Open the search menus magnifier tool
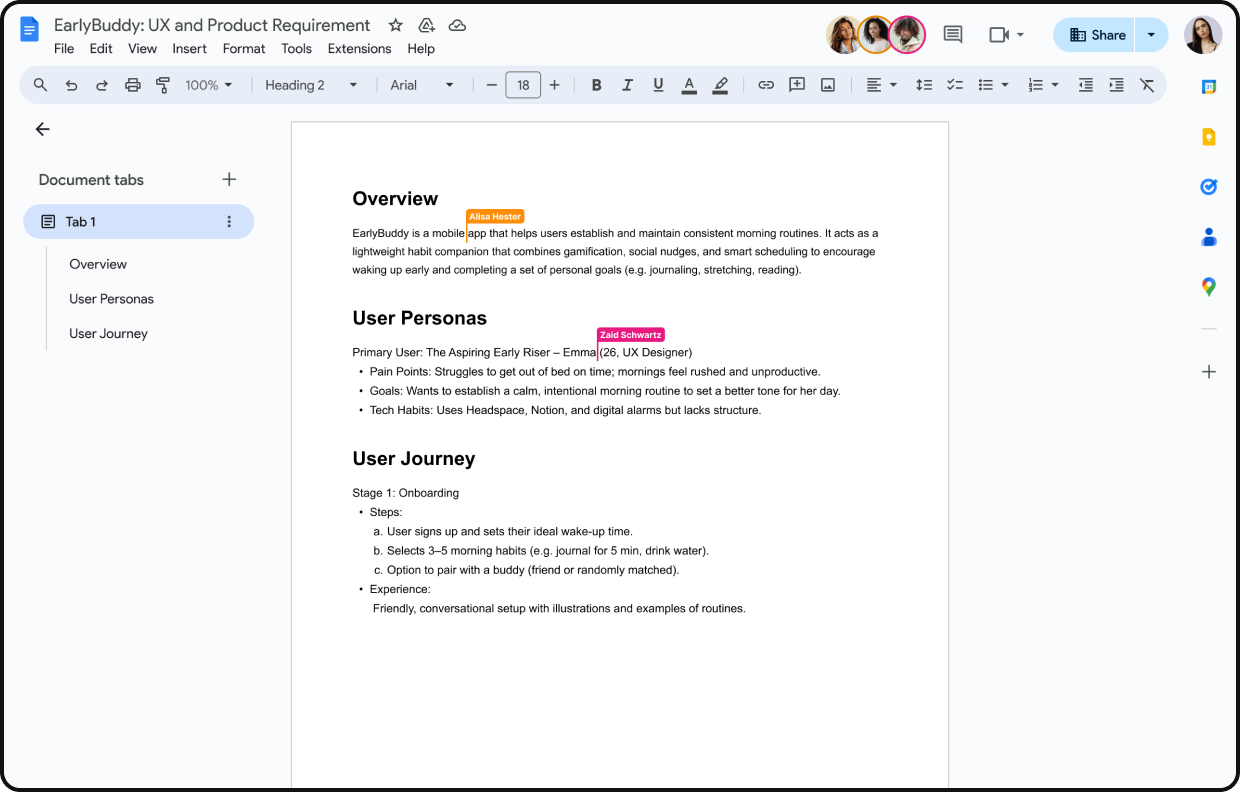 click(41, 85)
